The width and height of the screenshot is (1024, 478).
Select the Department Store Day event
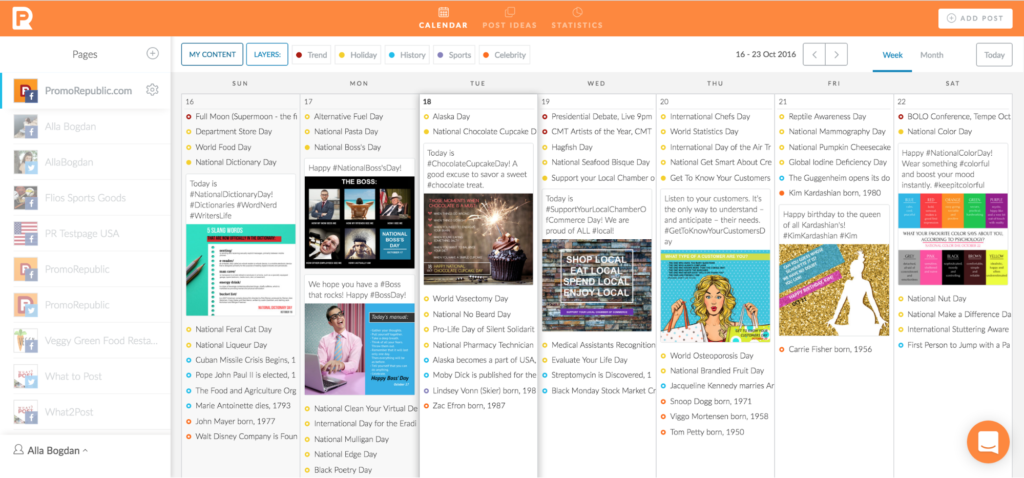pyautogui.click(x=229, y=131)
